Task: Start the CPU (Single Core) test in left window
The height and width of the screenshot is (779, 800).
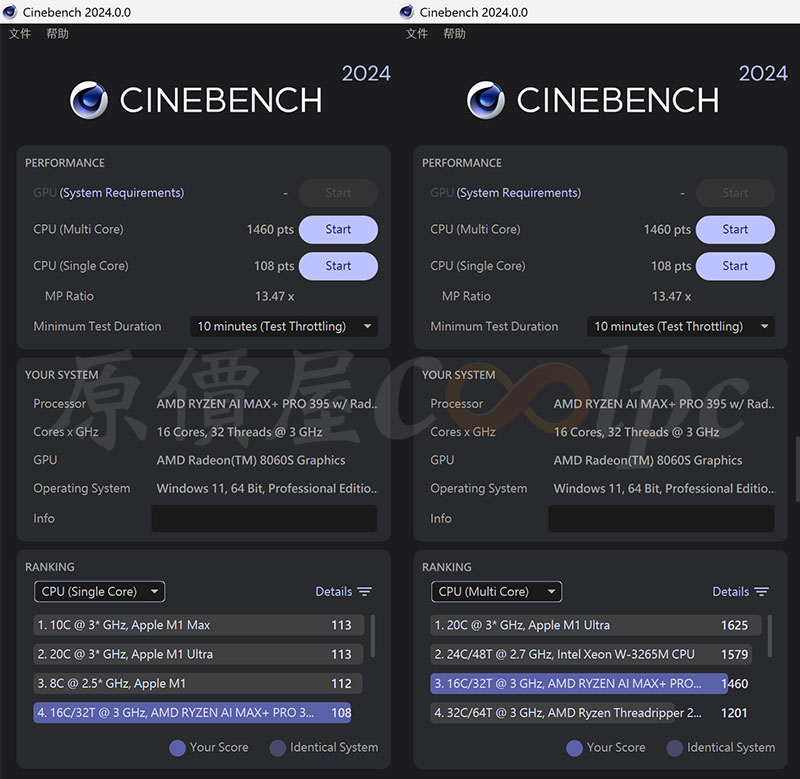Action: [338, 266]
